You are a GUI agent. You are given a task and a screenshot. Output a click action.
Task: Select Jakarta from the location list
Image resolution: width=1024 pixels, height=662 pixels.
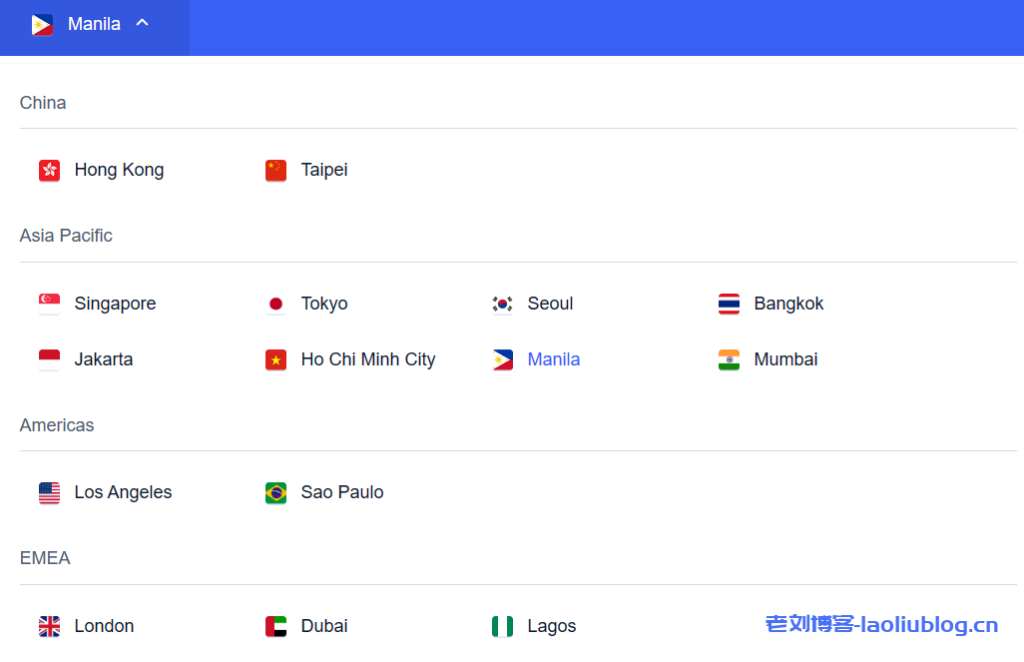[x=103, y=360]
